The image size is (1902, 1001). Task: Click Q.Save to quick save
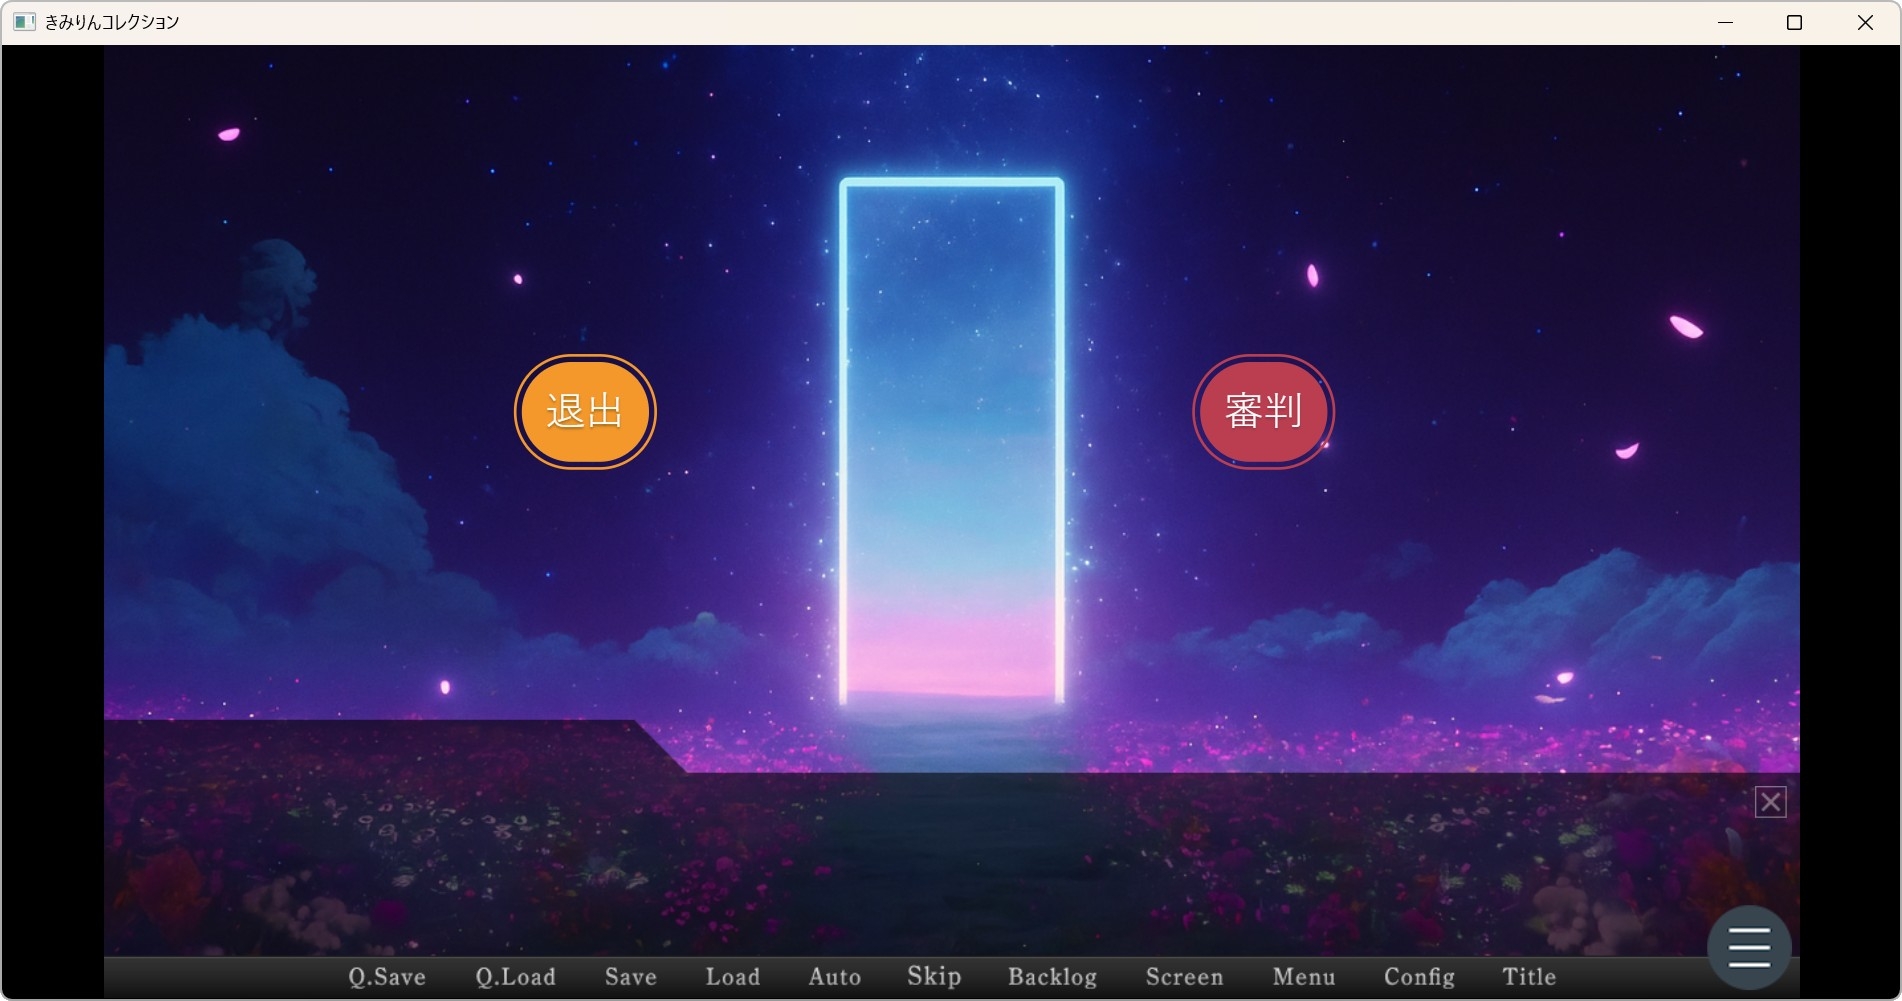pyautogui.click(x=387, y=977)
